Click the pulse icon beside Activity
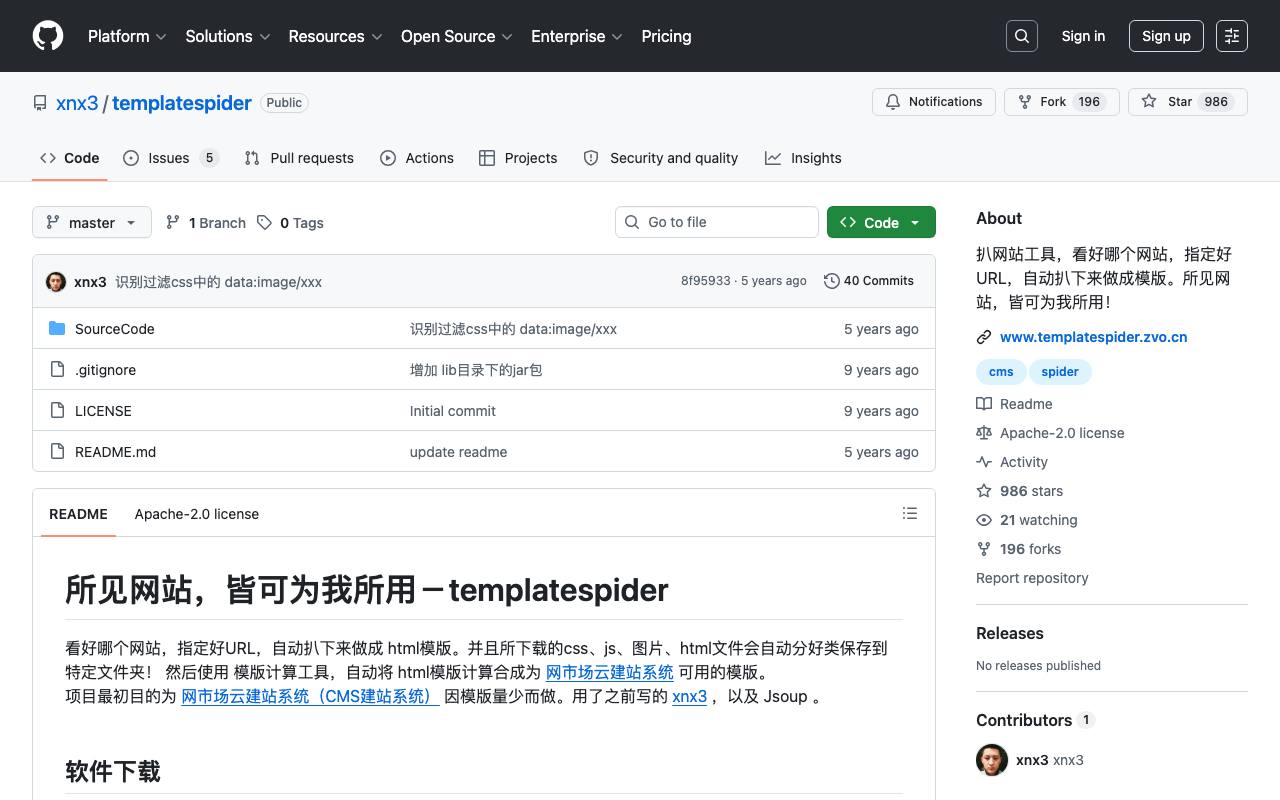Viewport: 1280px width, 800px height. [x=984, y=462]
